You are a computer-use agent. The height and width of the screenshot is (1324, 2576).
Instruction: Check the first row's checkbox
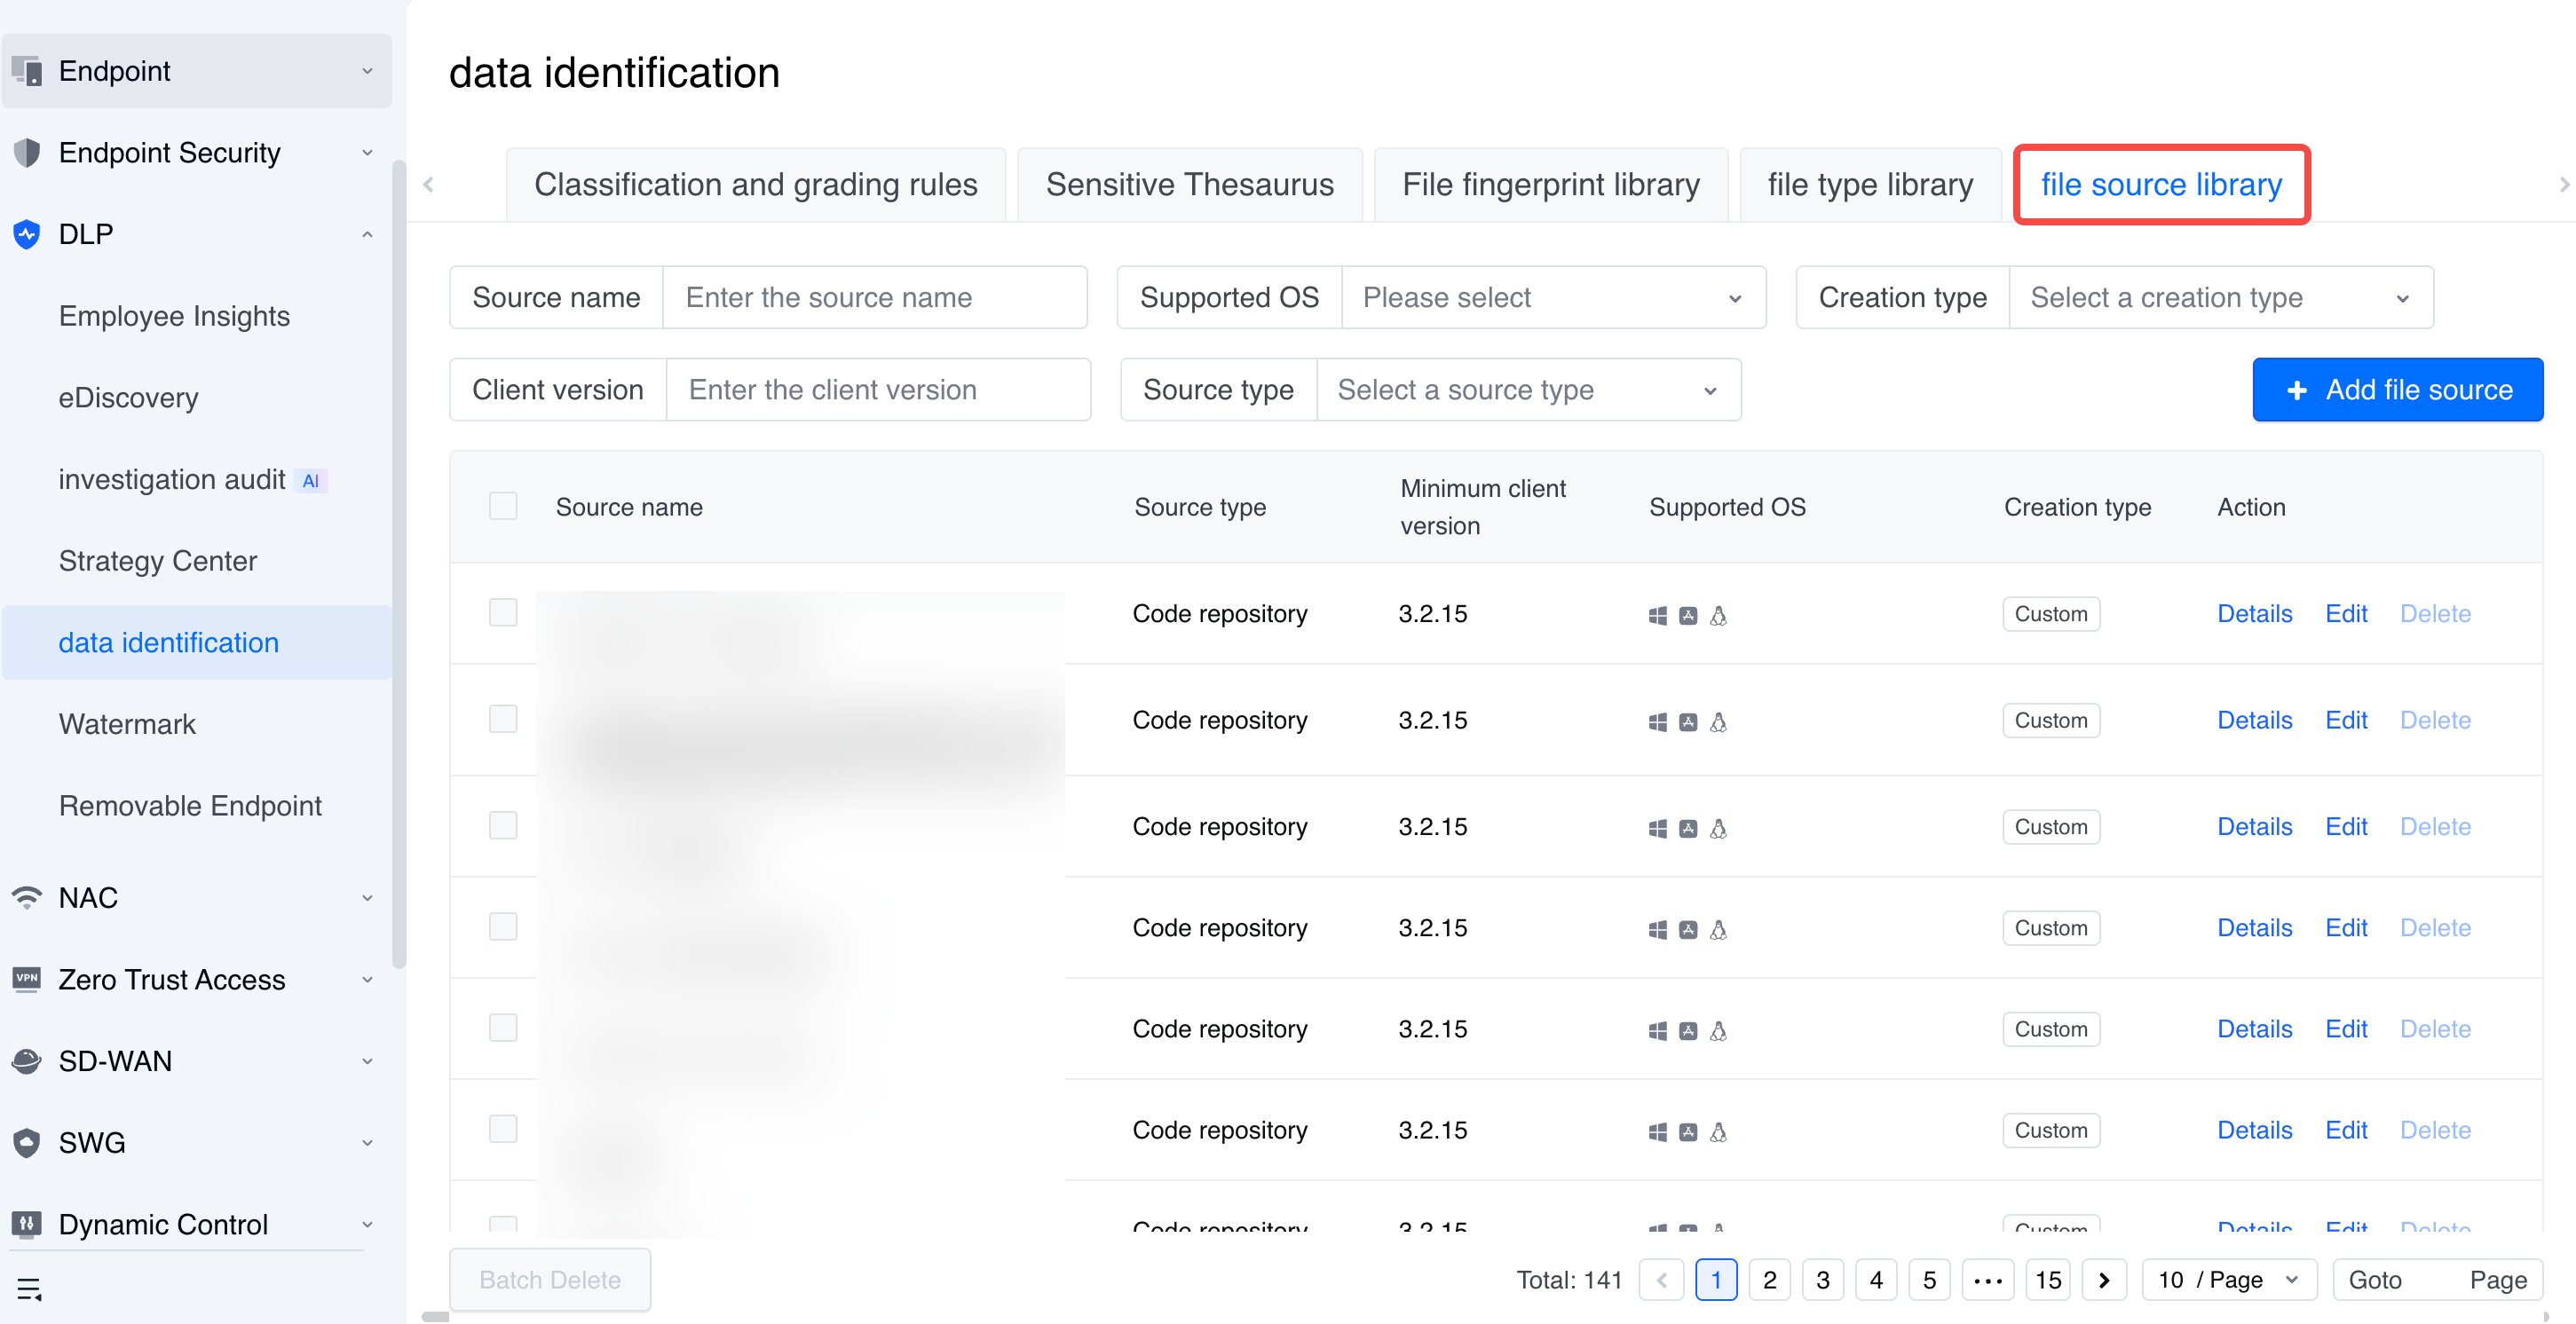(503, 612)
